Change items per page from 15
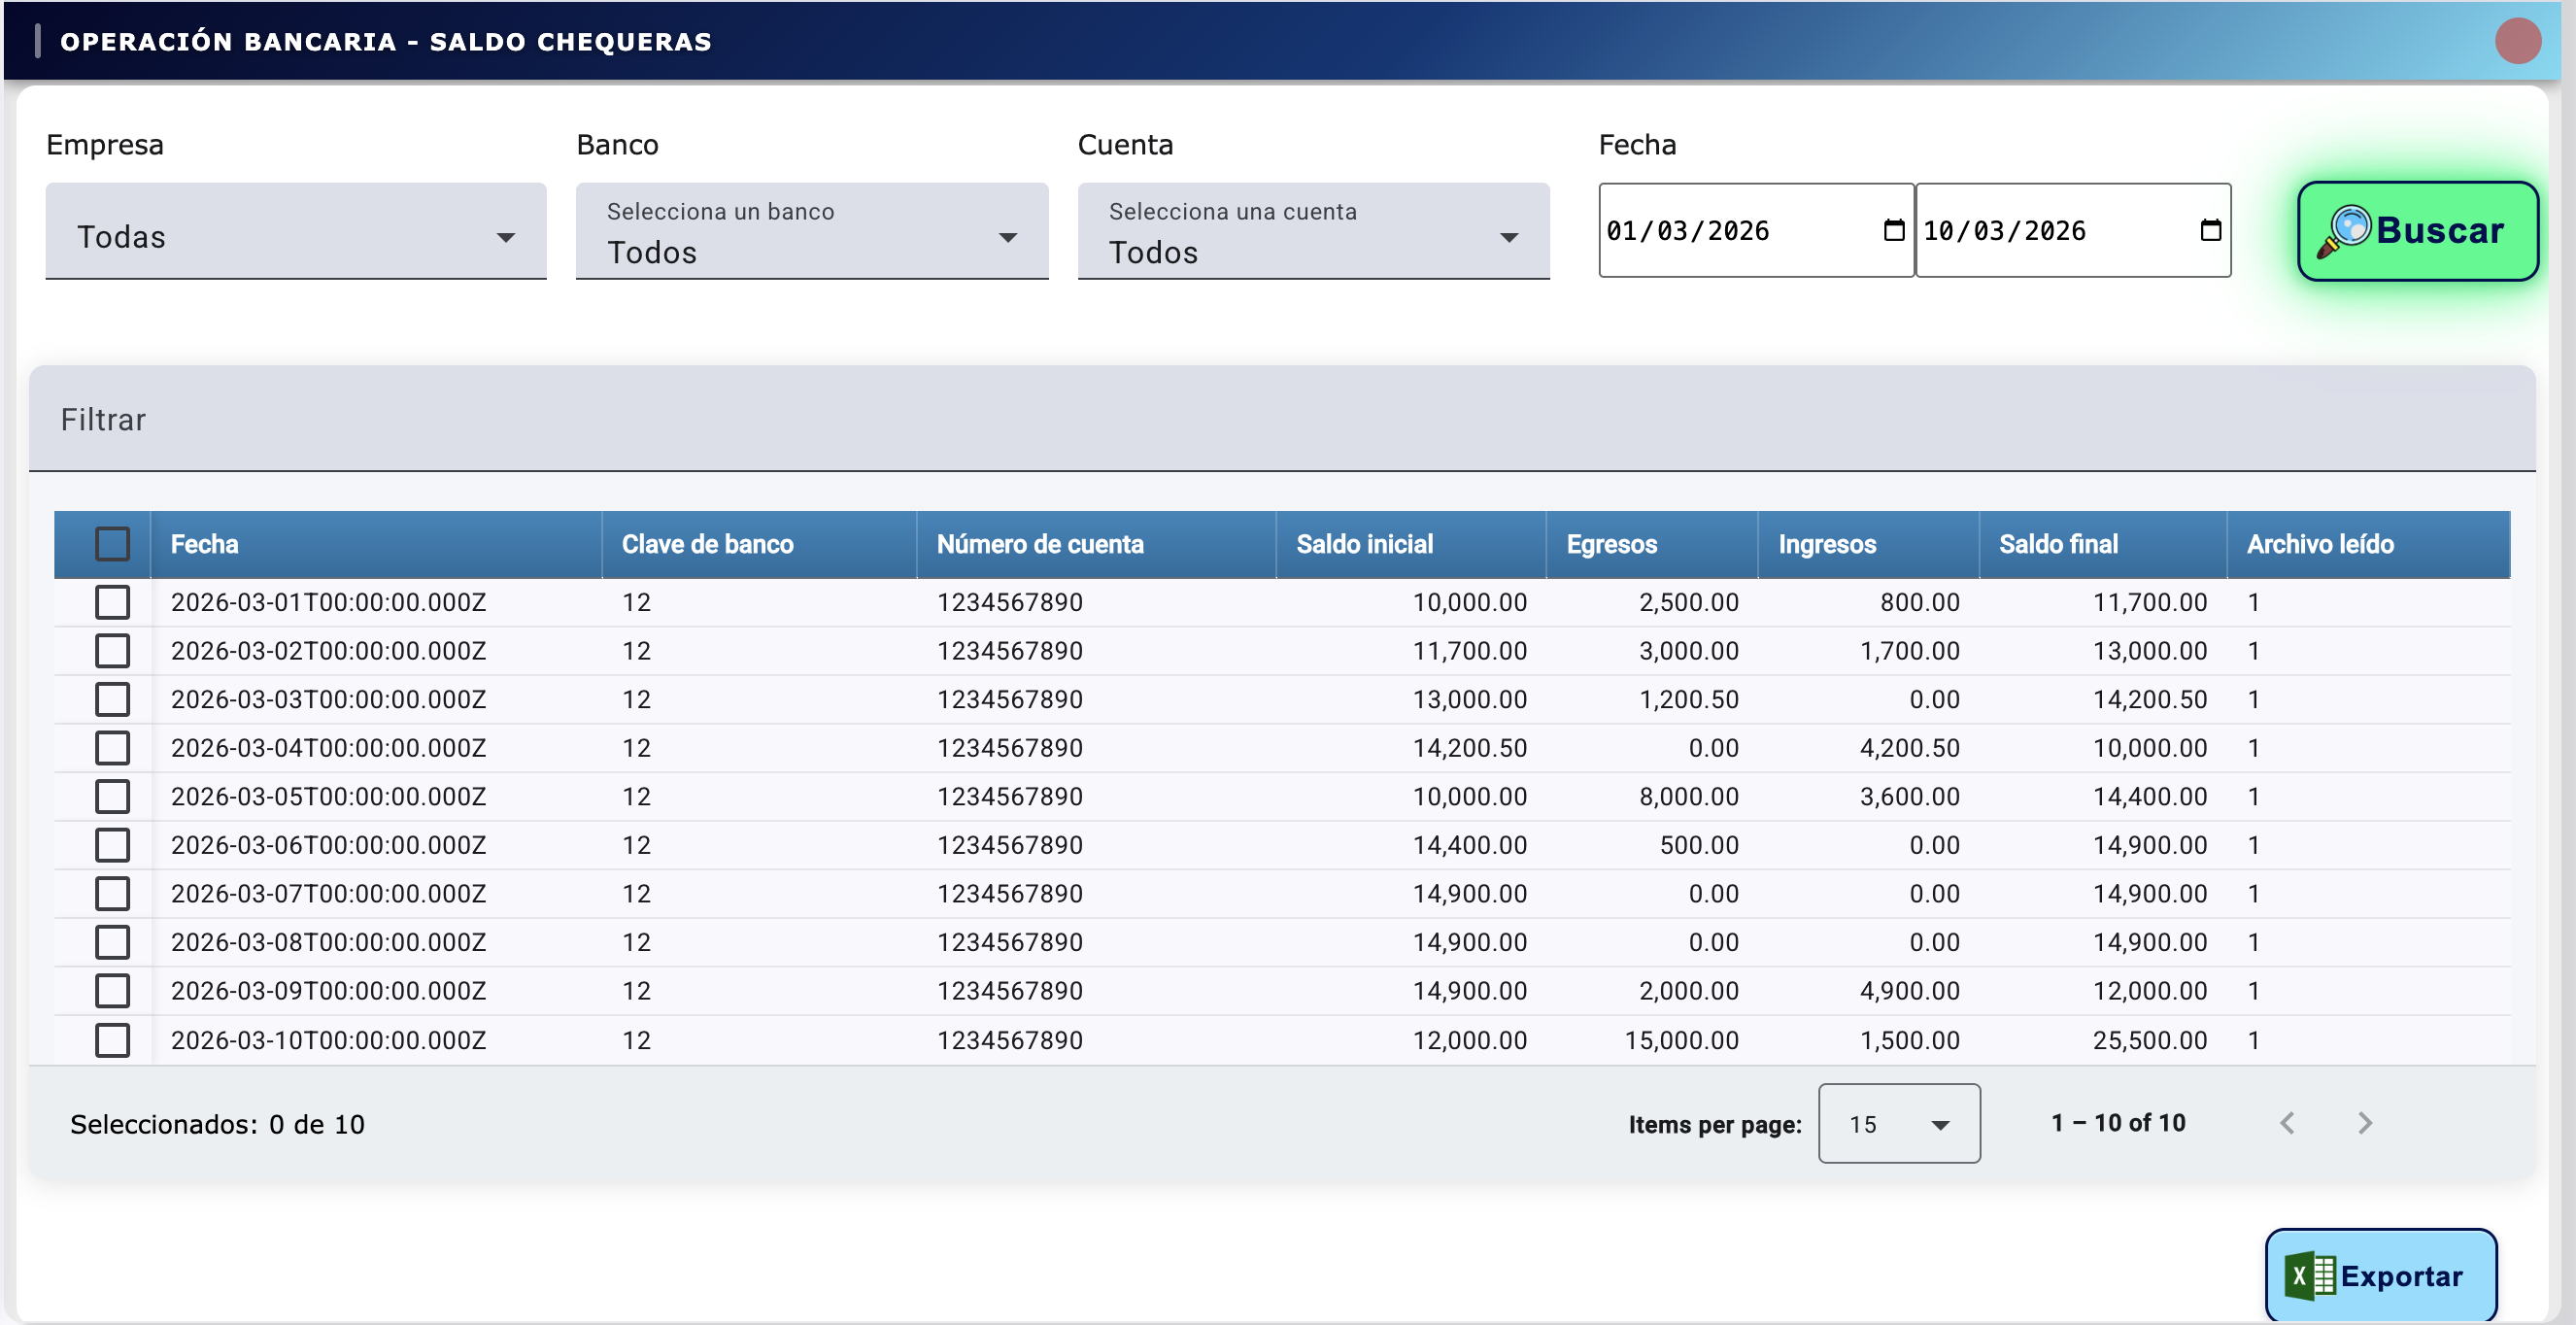The height and width of the screenshot is (1325, 2576). 1898,1124
